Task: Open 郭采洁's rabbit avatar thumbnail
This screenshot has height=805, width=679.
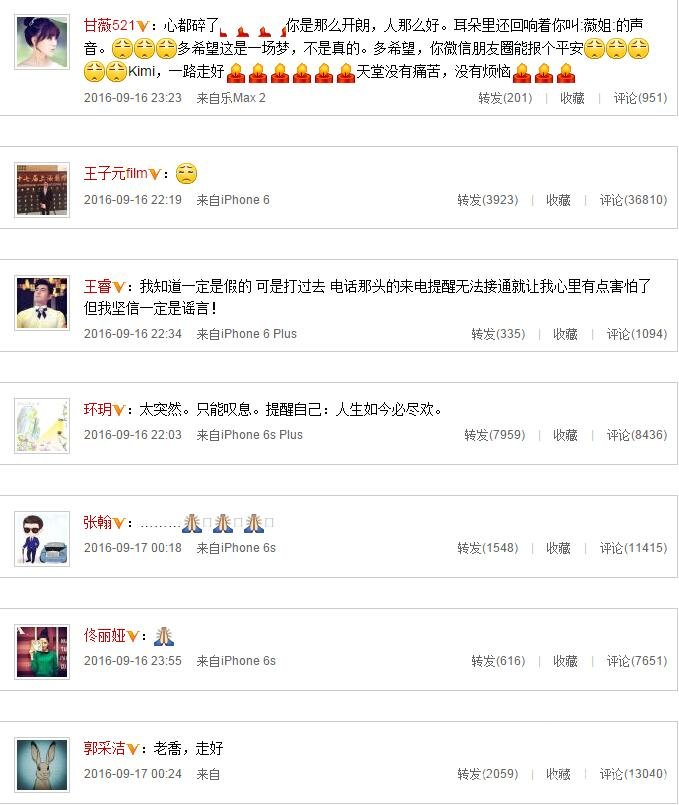Action: click(42, 765)
